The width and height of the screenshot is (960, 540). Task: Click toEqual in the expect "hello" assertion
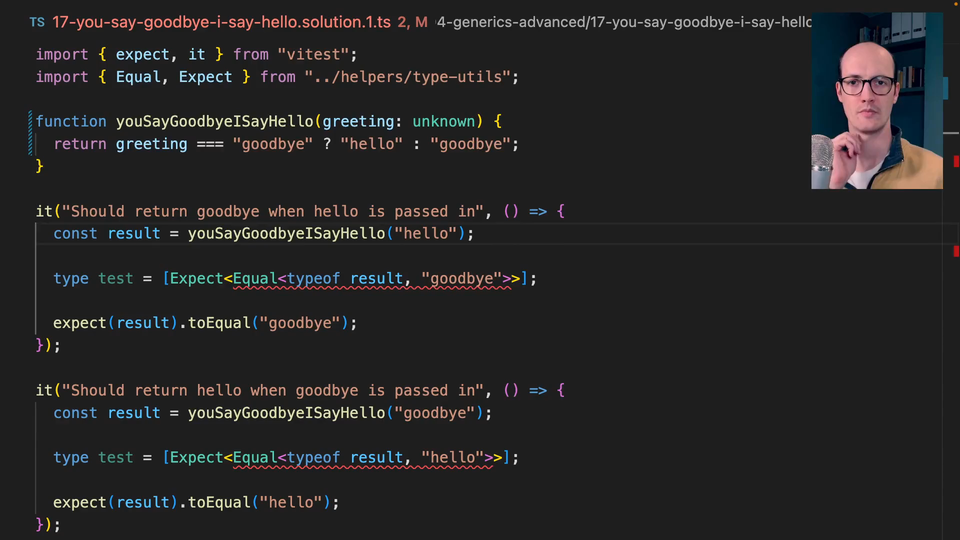219,502
